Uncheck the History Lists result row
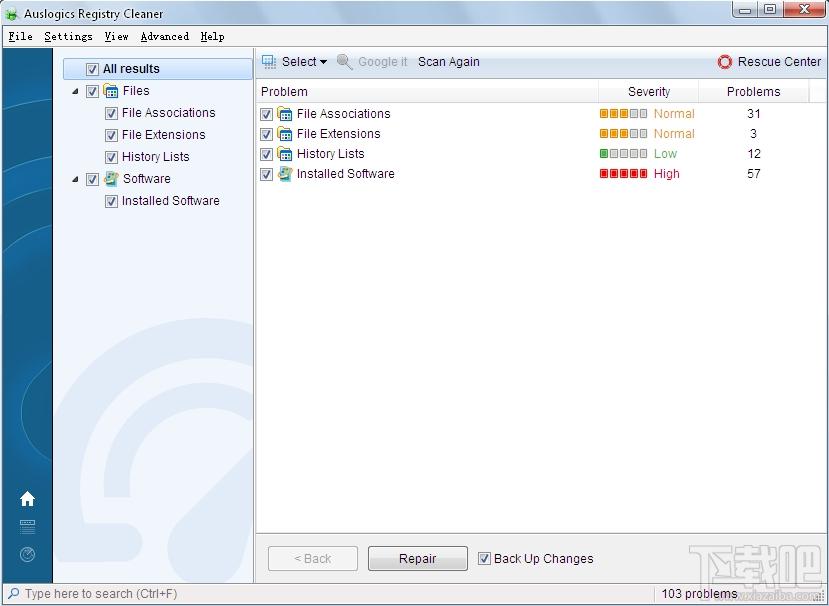829x606 pixels. [x=266, y=153]
